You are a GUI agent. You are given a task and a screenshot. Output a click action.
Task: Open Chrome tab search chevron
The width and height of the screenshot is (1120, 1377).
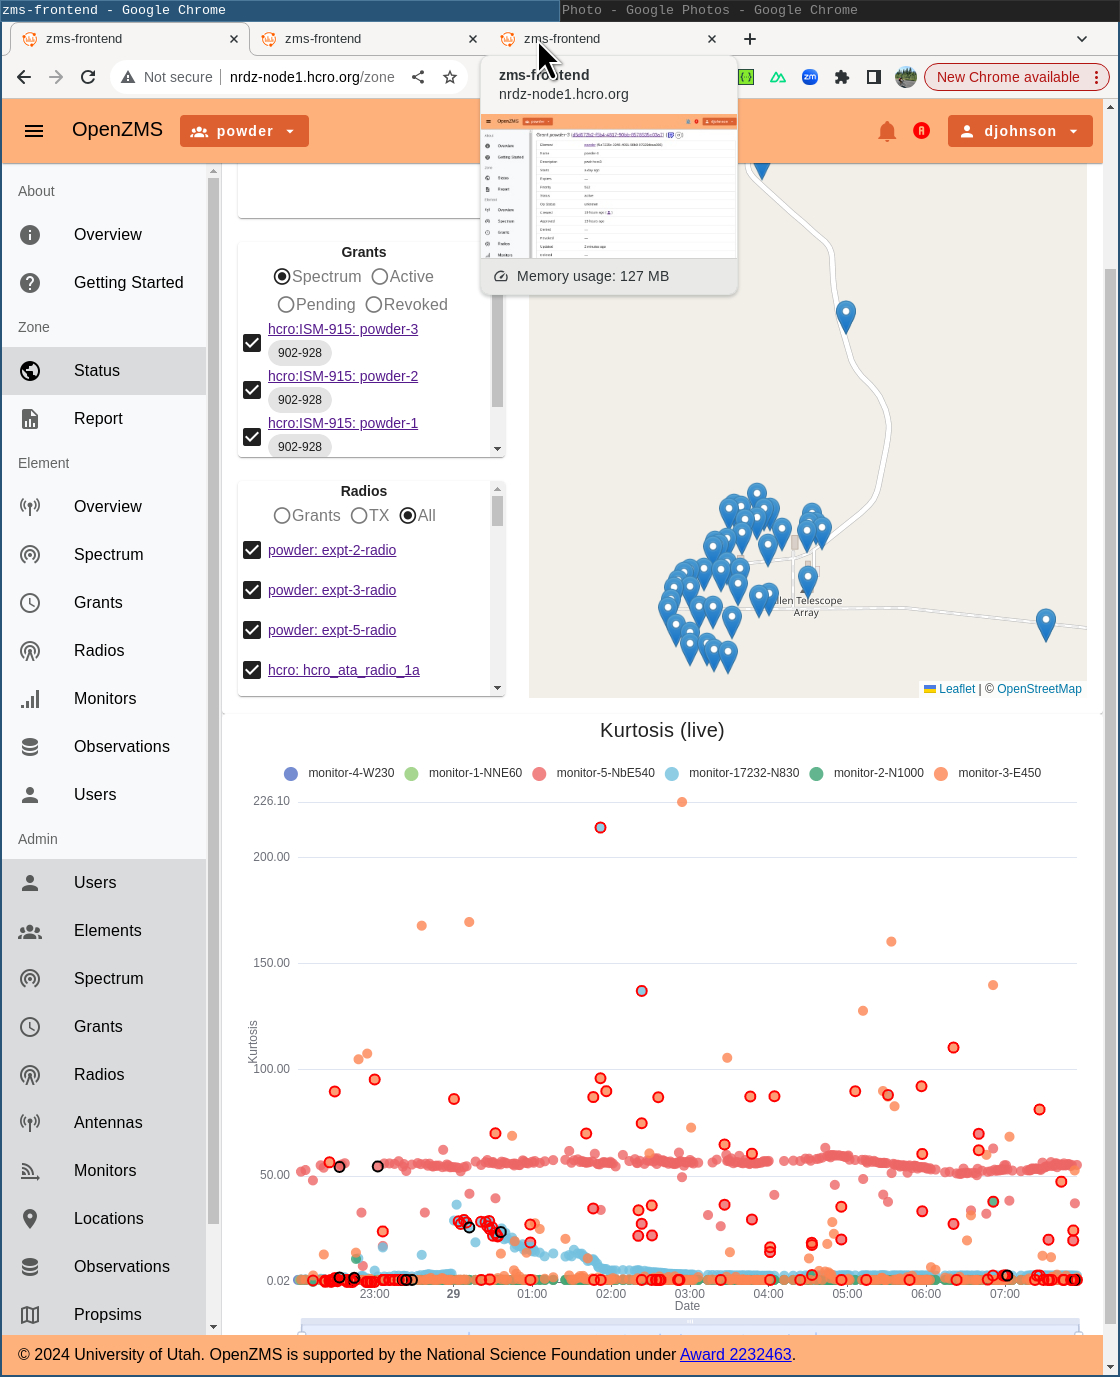(1082, 39)
